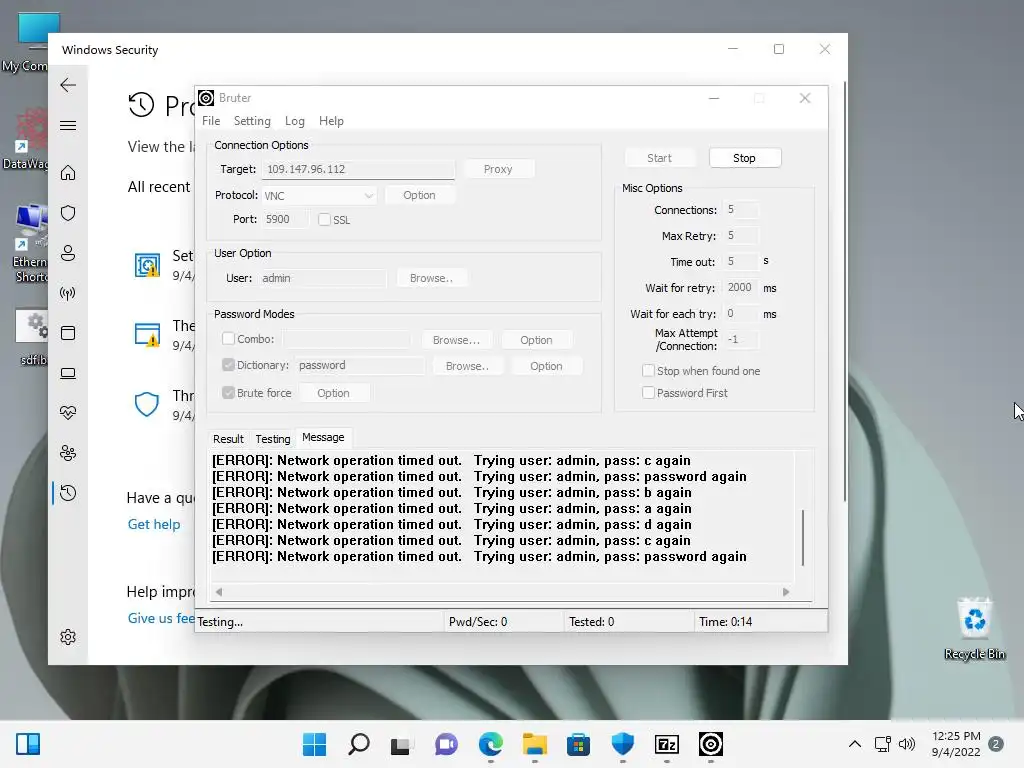Click the Start button in Bruter
Viewport: 1024px width, 768px height.
pyautogui.click(x=659, y=158)
